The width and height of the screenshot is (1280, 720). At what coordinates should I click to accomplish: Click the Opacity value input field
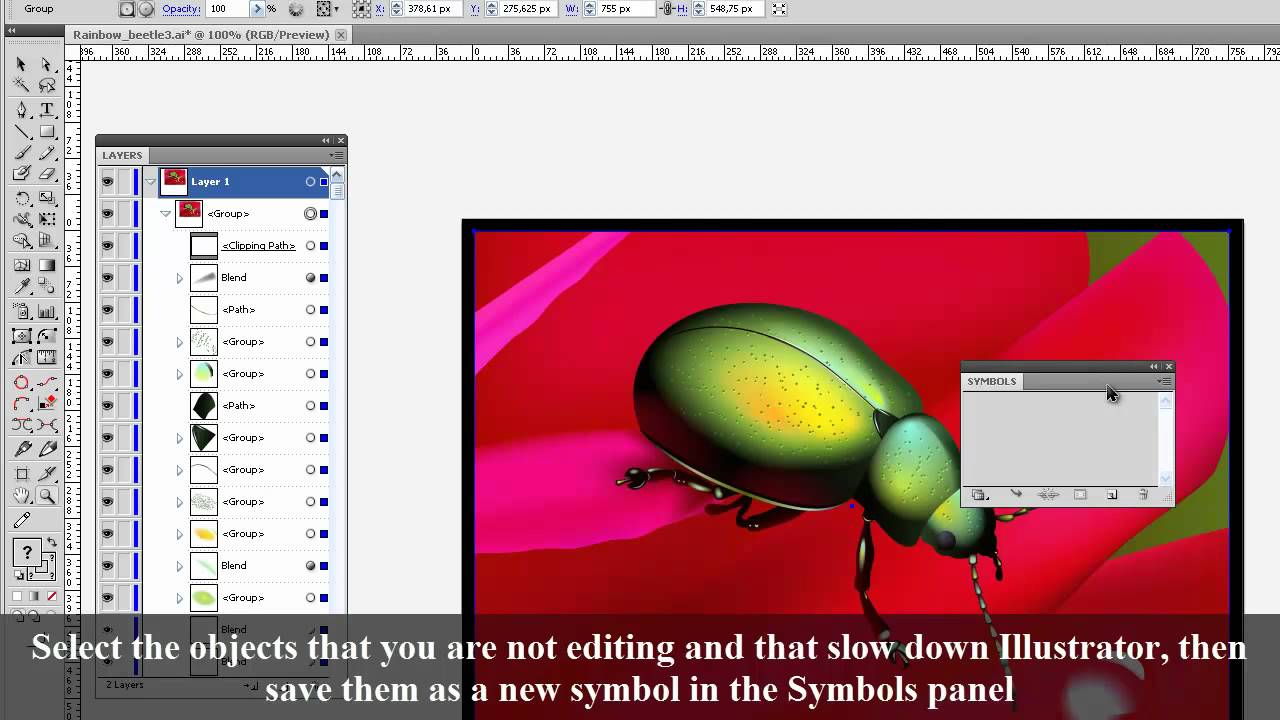point(226,9)
